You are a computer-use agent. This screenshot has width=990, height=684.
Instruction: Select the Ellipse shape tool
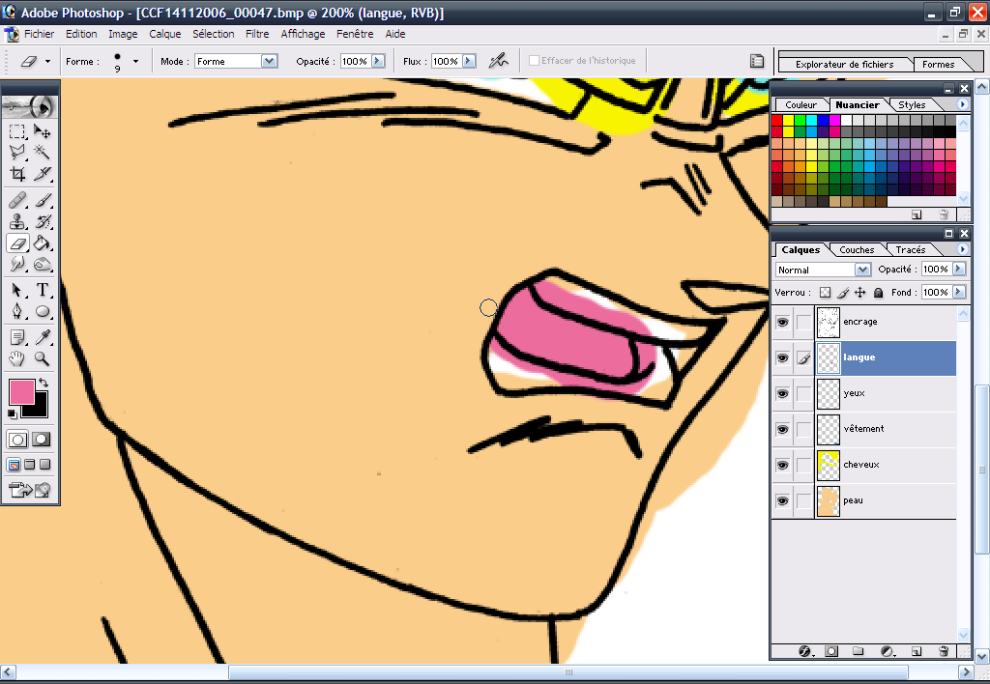42,311
